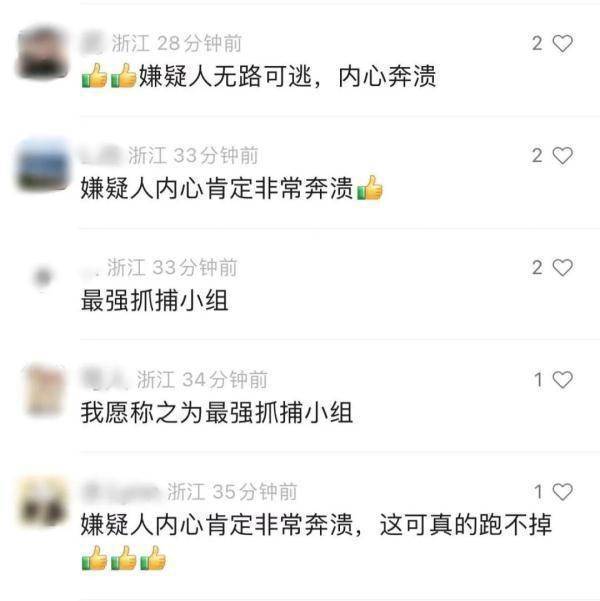Tap heart on the 最强抓捕小组 comment
Viewport: 600px width, 601px height.
click(562, 268)
